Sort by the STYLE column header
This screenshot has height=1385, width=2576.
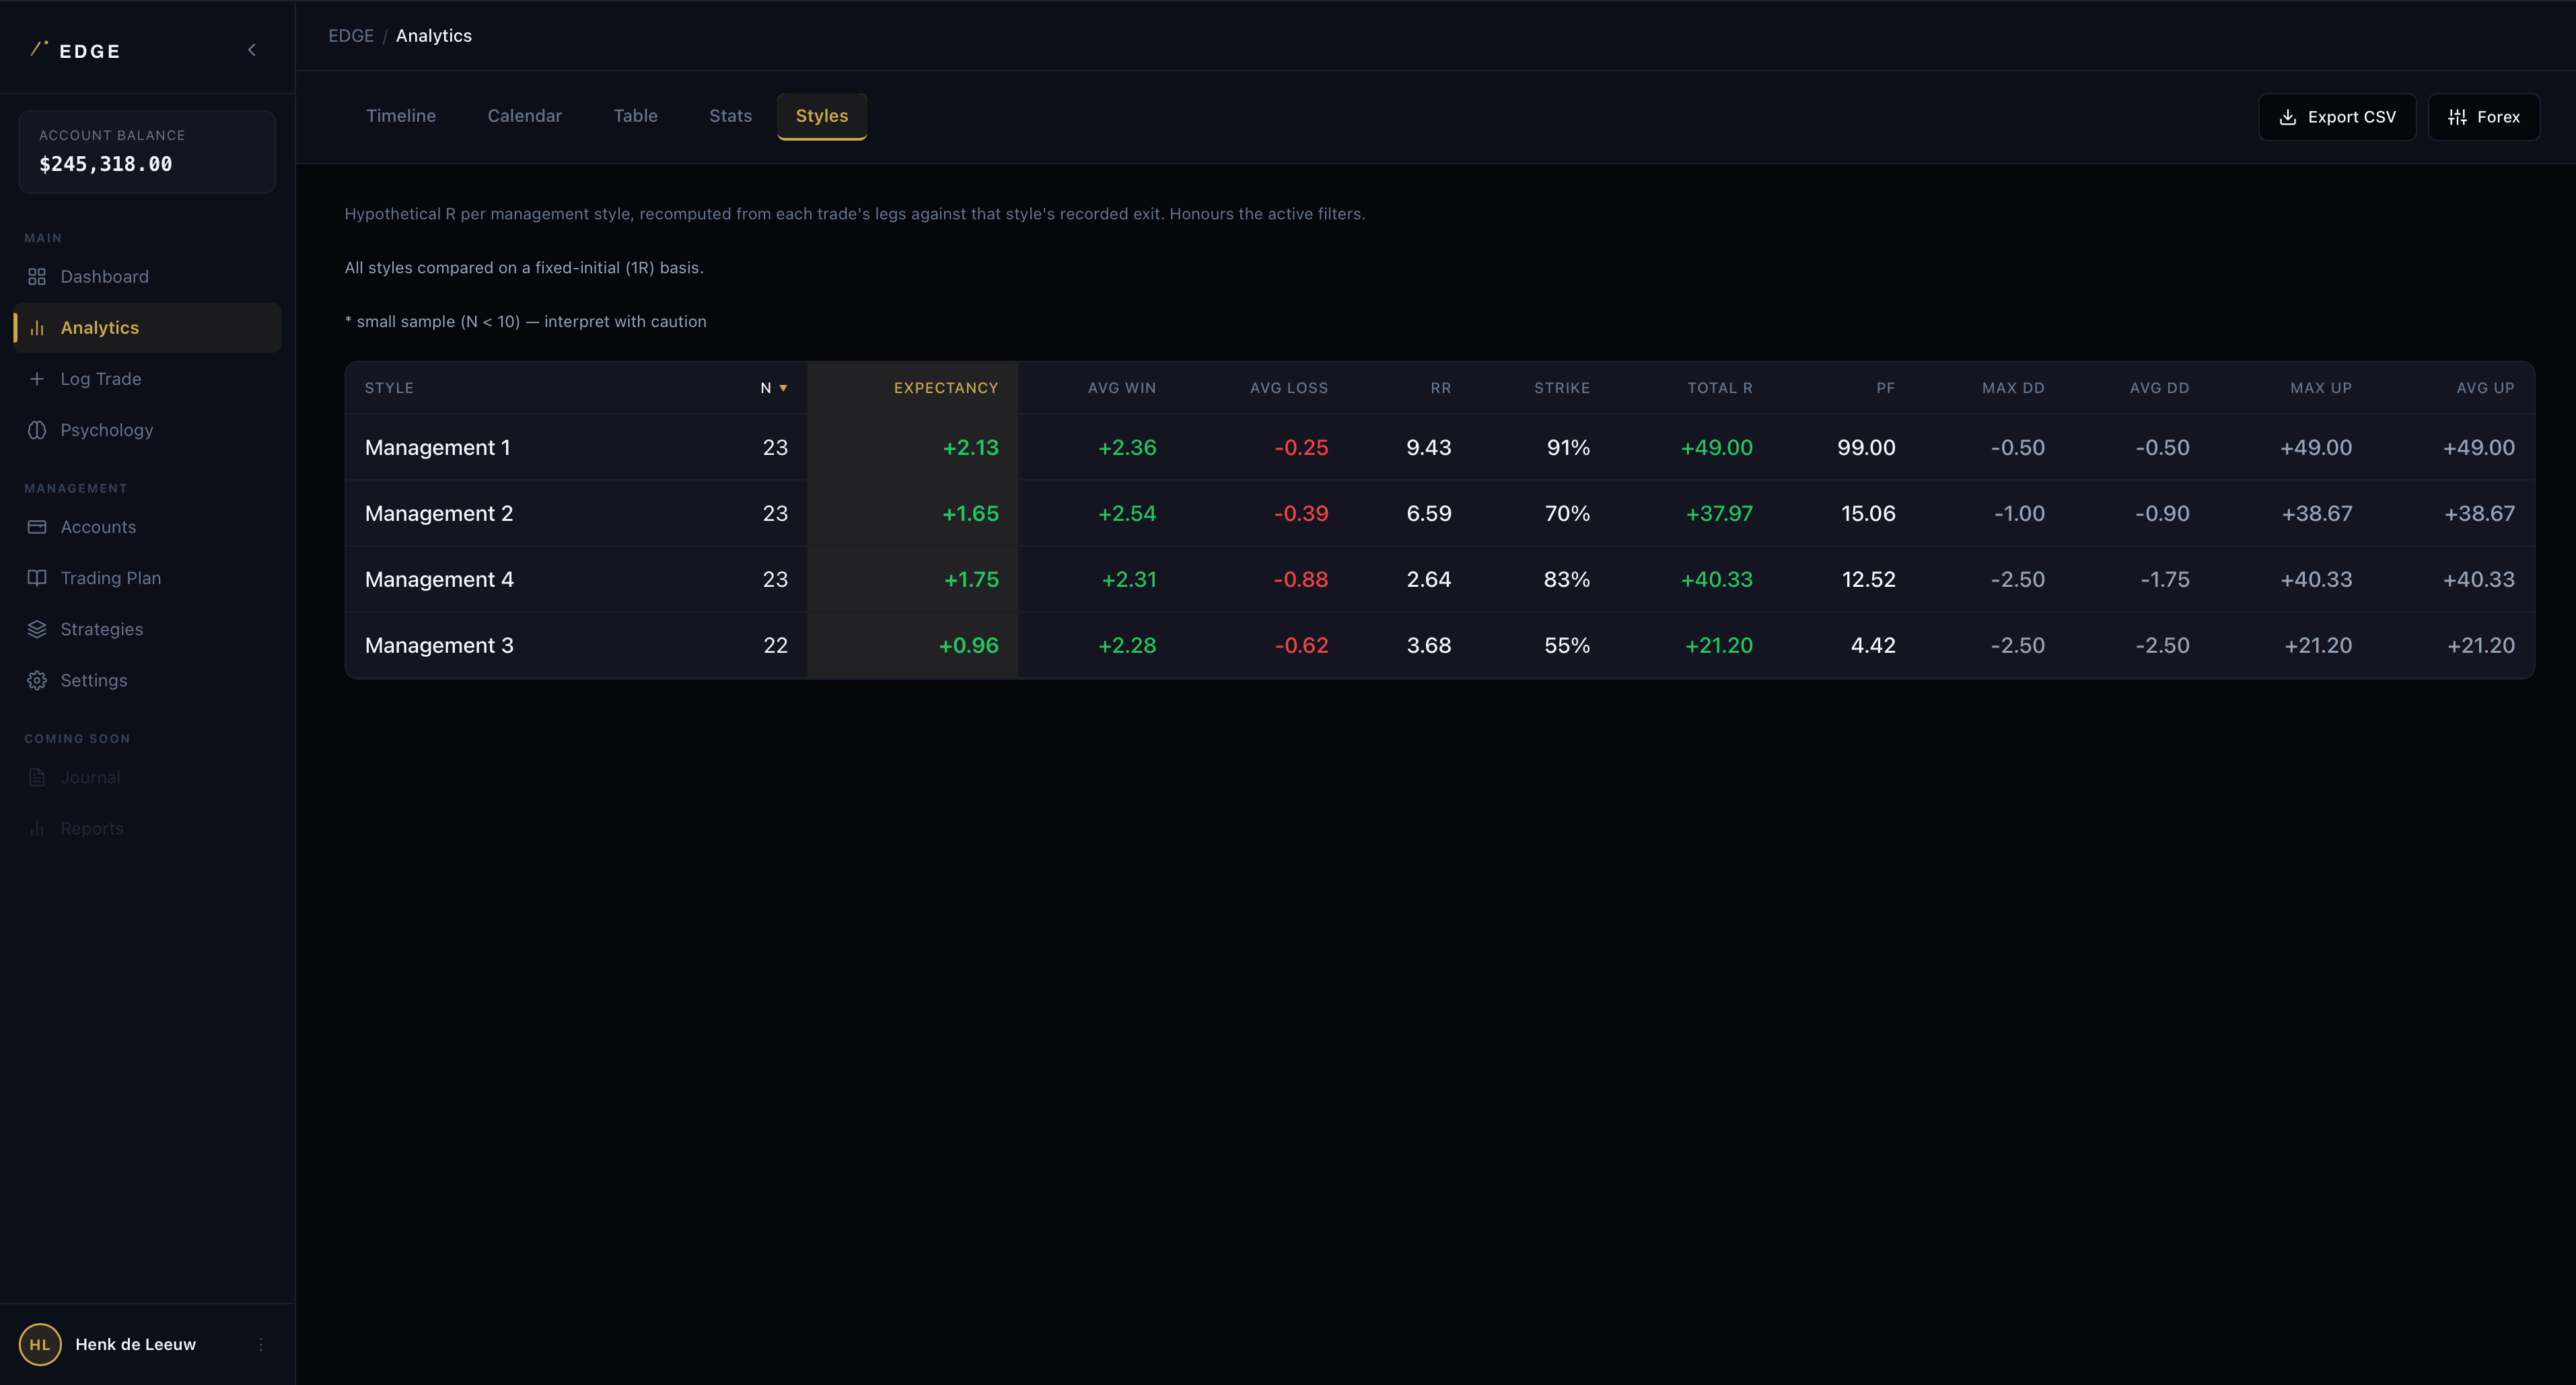tap(389, 388)
